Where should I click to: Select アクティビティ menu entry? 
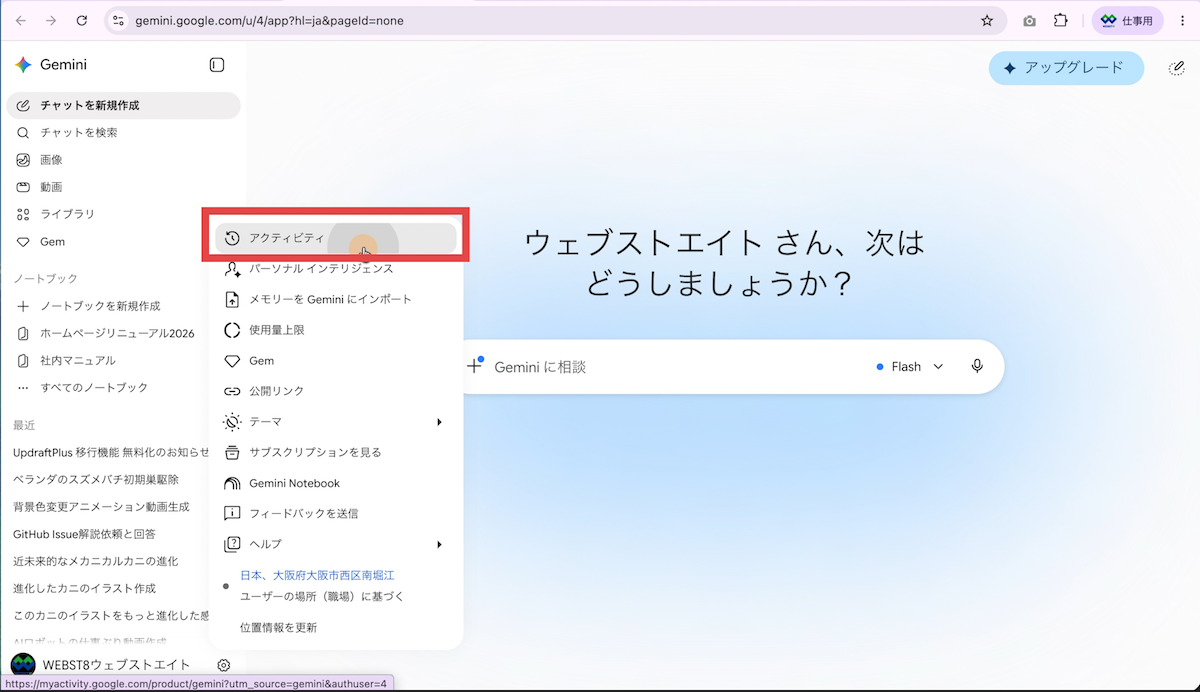click(336, 238)
